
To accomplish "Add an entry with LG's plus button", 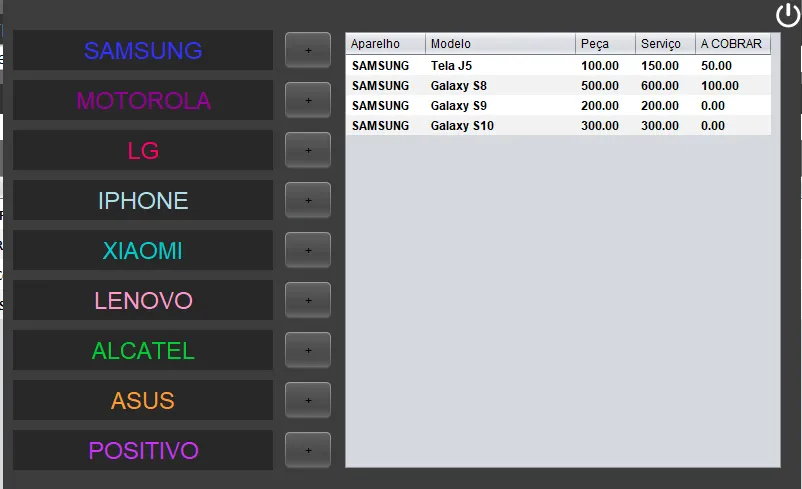I will 308,150.
